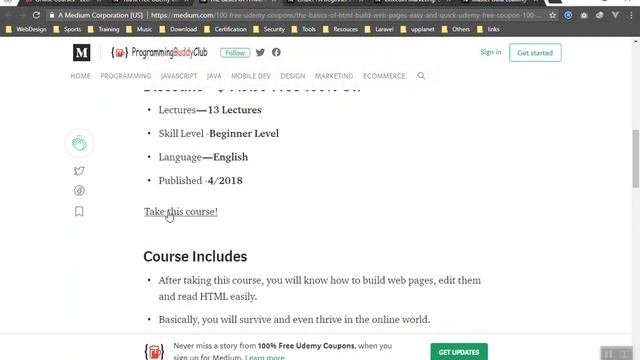Open the WebDesign bookmarks folder
640x360 pixels.
[x=26, y=29]
